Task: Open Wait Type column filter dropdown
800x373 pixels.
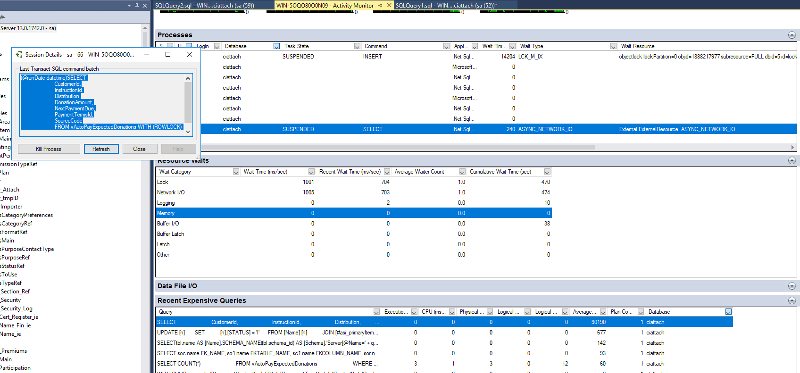Action: tap(614, 46)
